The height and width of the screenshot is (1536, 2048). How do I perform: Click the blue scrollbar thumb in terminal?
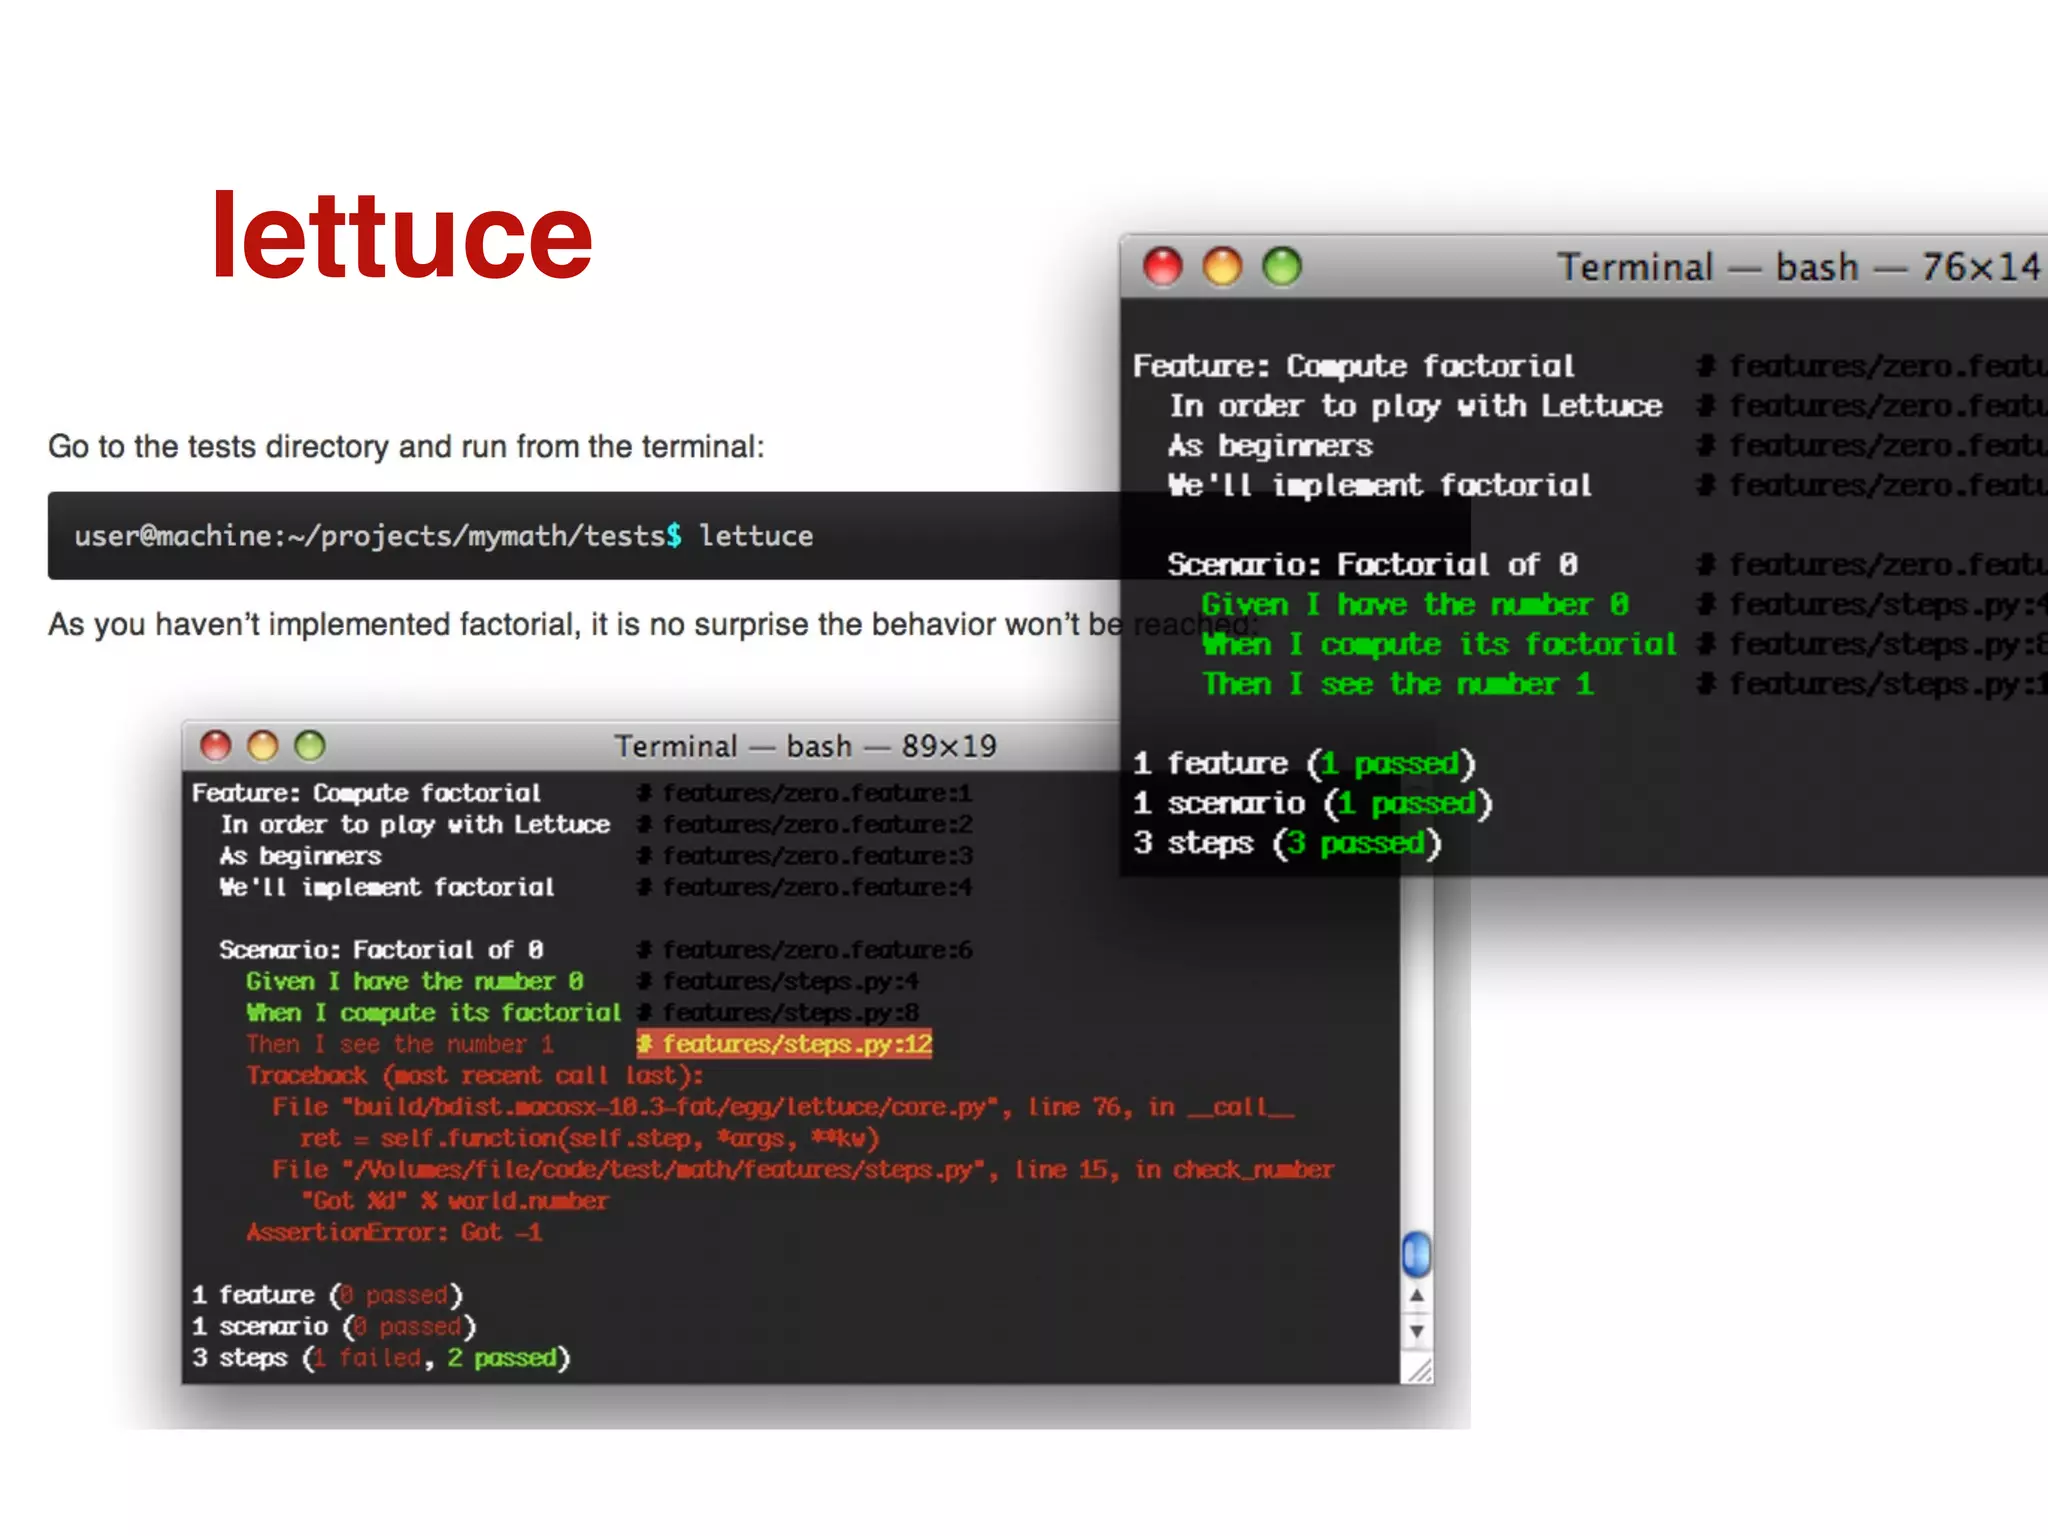1416,1254
